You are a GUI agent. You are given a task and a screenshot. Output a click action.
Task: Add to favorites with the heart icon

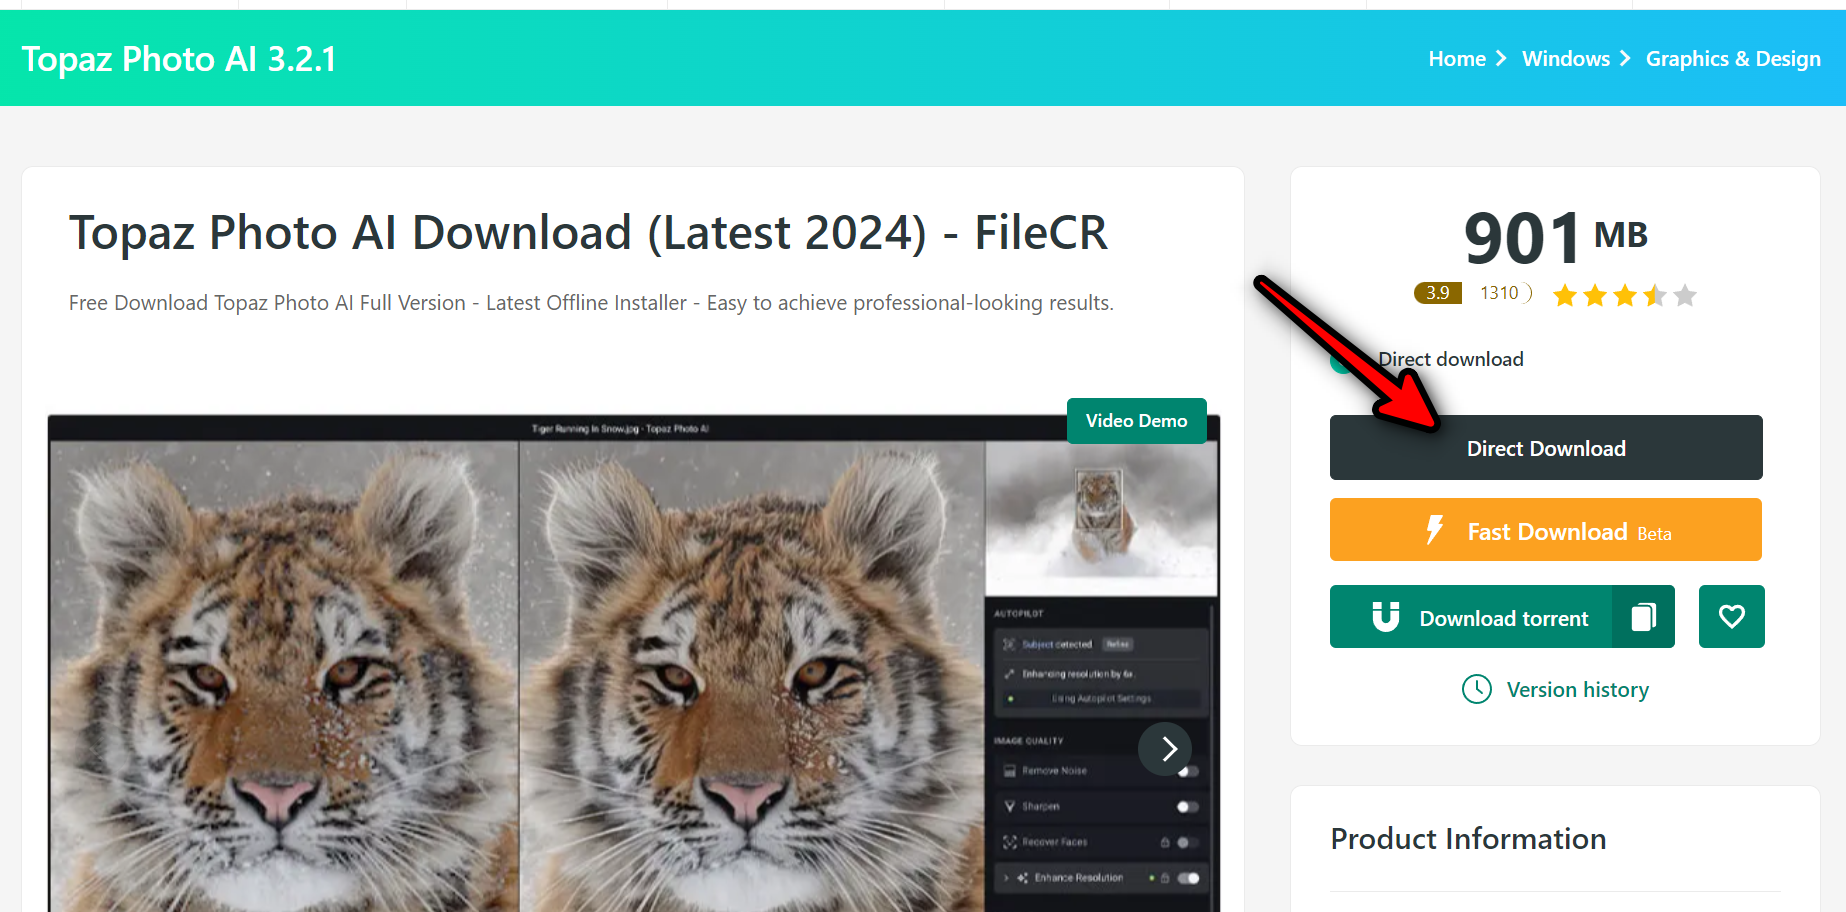coord(1732,617)
